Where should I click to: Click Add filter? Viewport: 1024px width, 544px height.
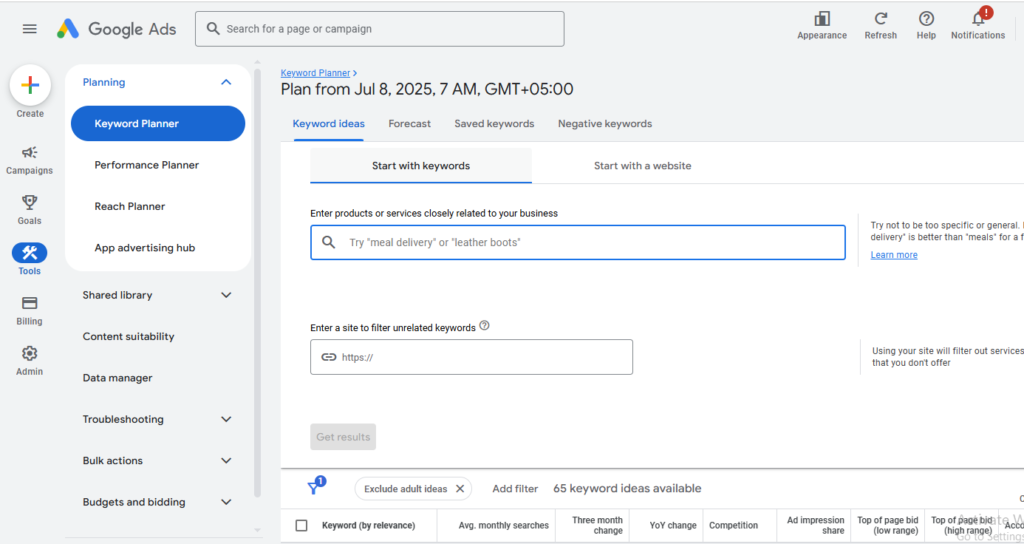pyautogui.click(x=515, y=489)
